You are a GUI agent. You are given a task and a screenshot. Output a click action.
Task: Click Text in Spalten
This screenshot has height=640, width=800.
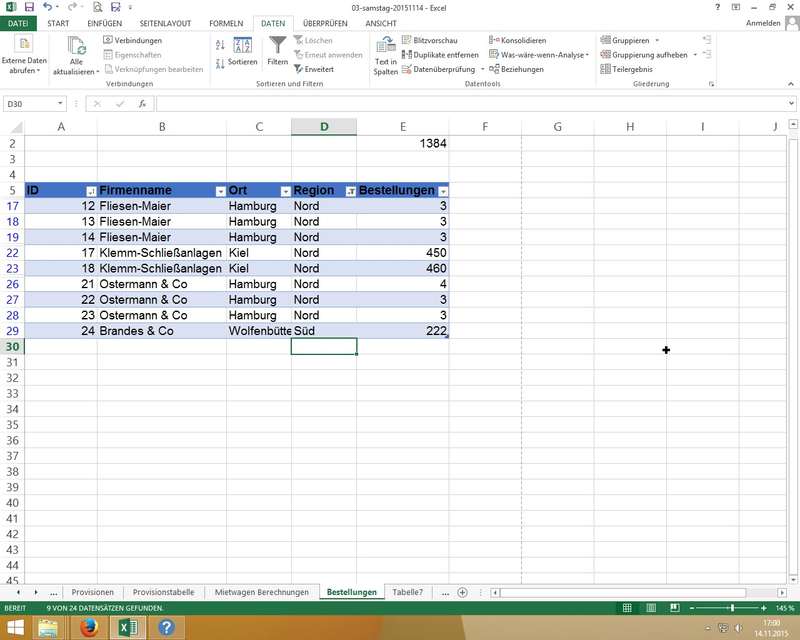385,56
